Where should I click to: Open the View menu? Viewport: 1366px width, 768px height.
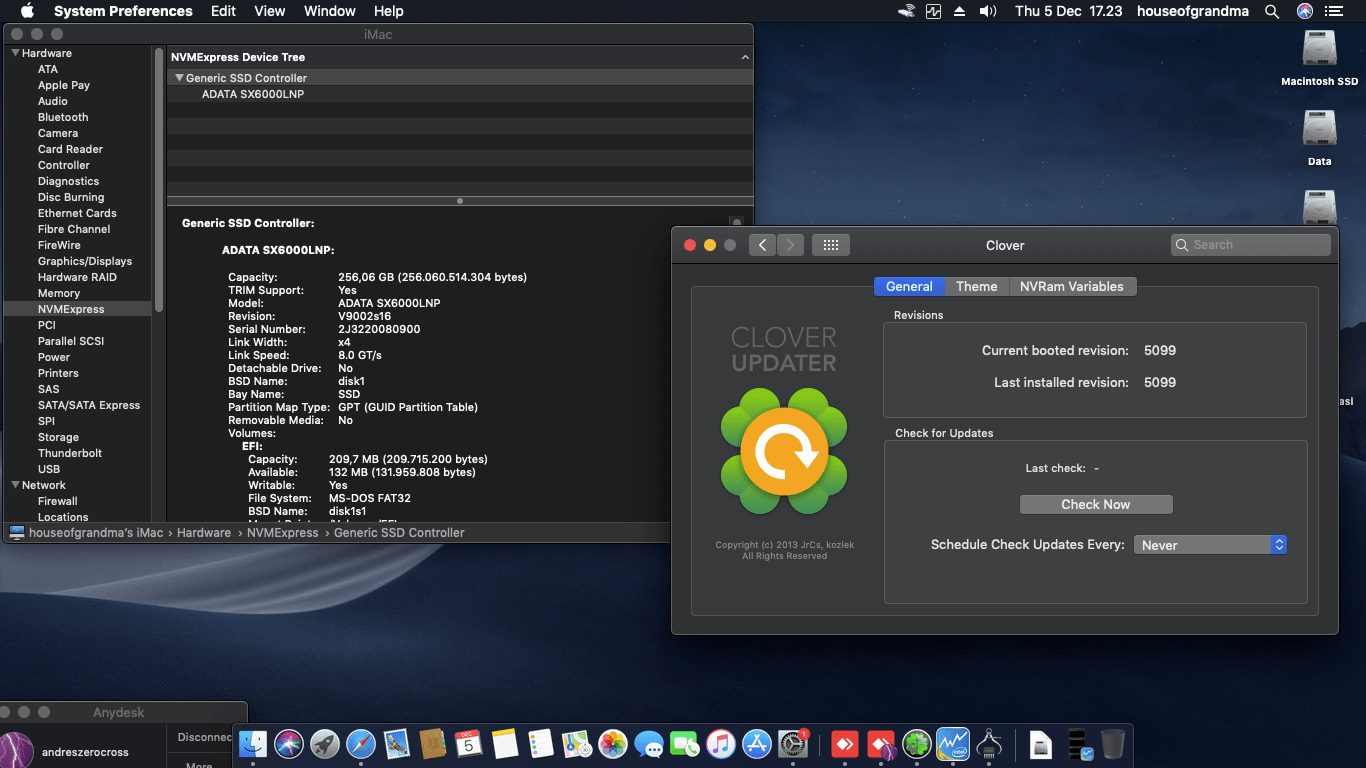point(270,11)
